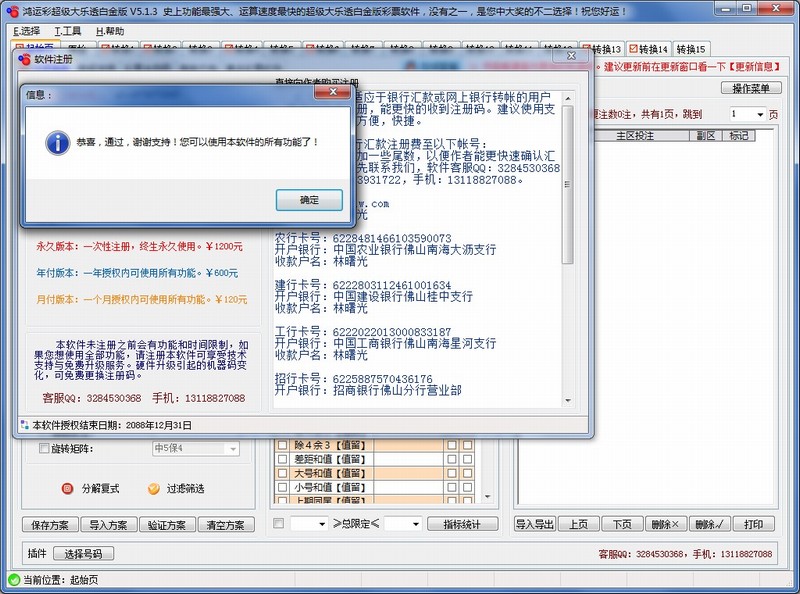Click the 删除× delete icon

(664, 522)
